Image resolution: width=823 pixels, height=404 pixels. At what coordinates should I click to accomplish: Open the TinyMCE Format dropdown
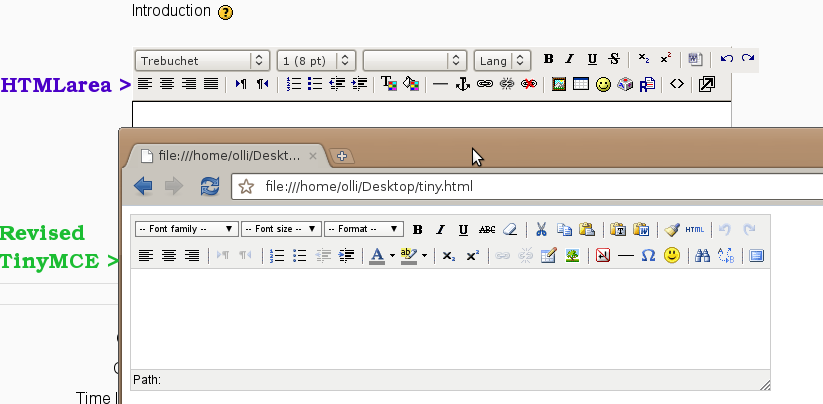[x=364, y=229]
